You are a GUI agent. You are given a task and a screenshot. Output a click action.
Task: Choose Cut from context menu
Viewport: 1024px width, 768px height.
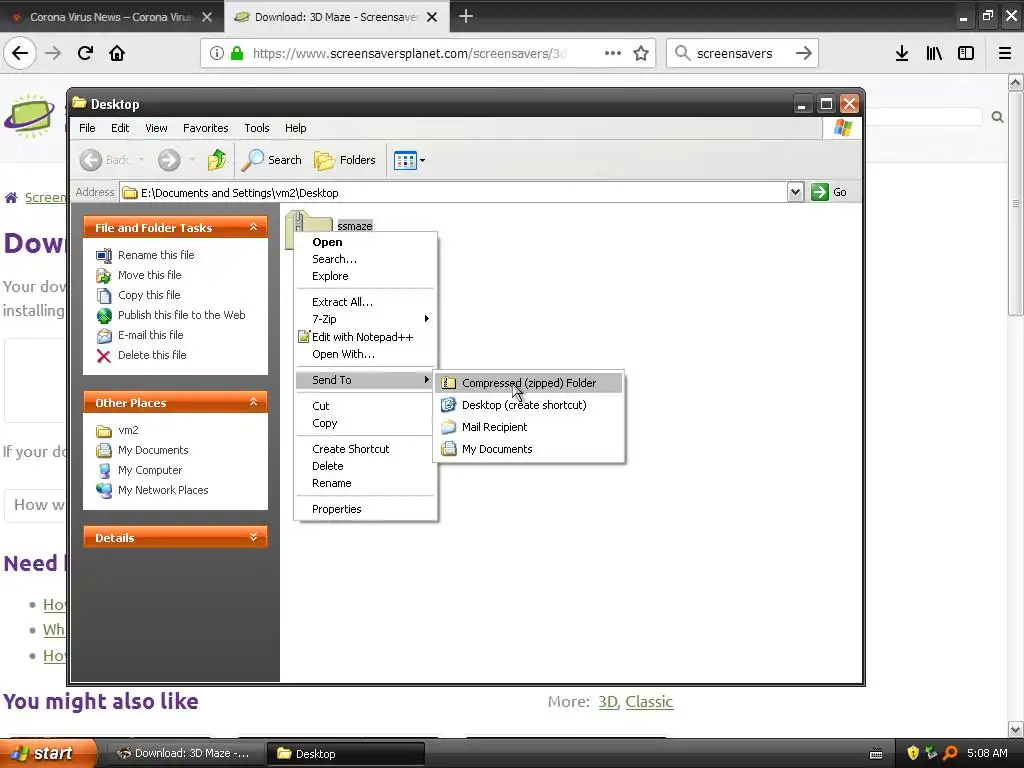click(365, 406)
